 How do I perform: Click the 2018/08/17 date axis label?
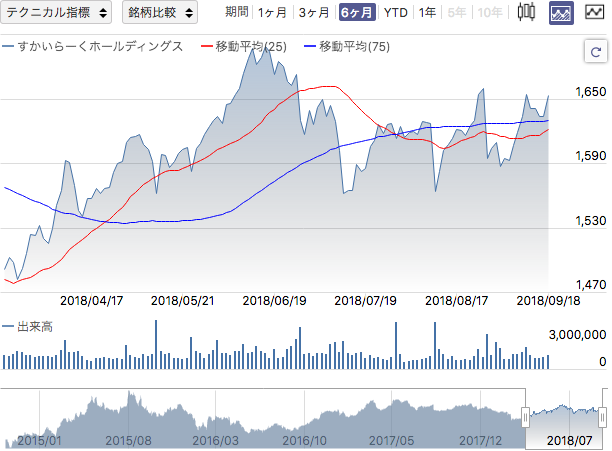click(x=457, y=300)
